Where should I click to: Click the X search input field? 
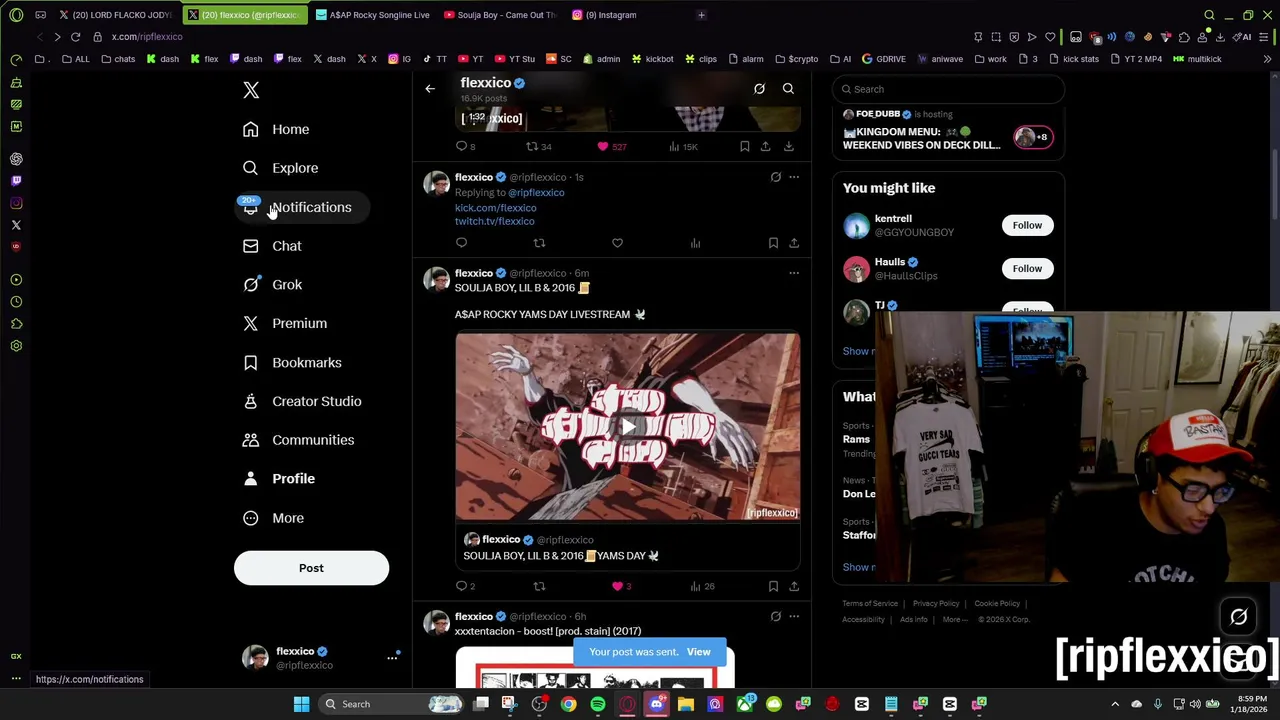click(948, 89)
